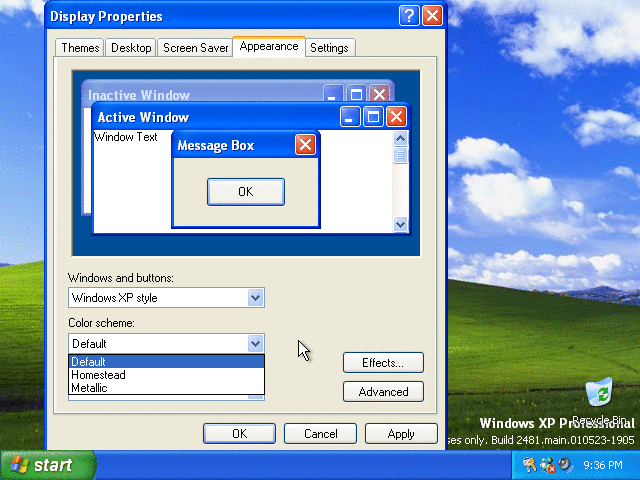
Task: Click Active Window preview maximize button
Action: pyautogui.click(x=373, y=117)
